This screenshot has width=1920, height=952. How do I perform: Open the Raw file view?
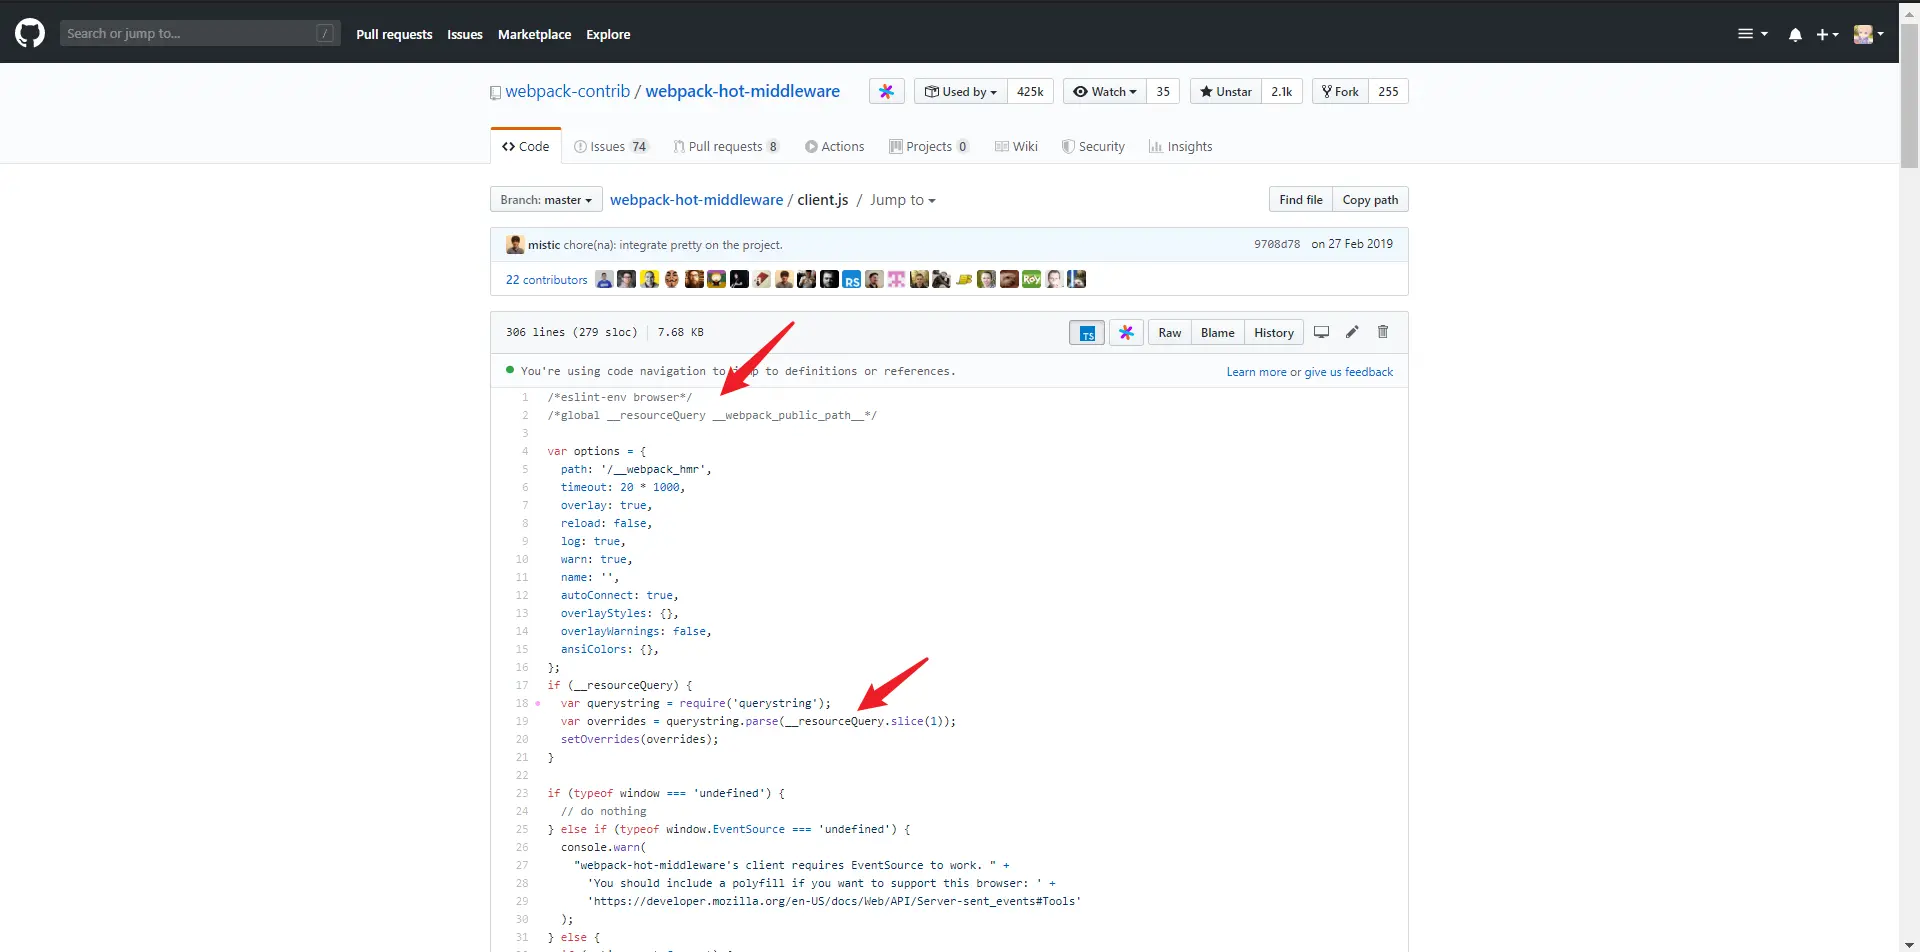[x=1170, y=333]
